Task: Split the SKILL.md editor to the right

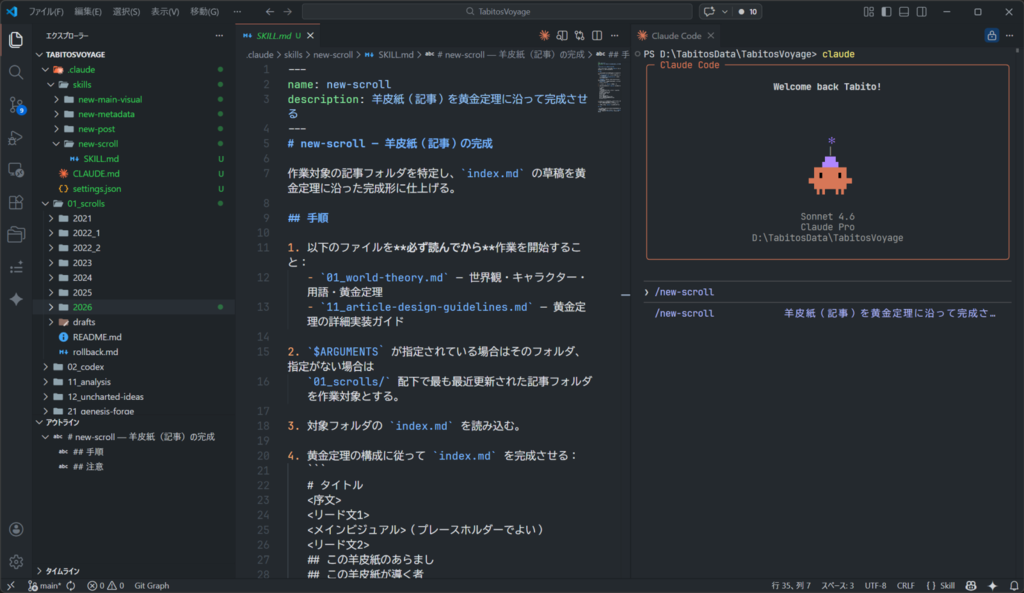Action: [597, 35]
